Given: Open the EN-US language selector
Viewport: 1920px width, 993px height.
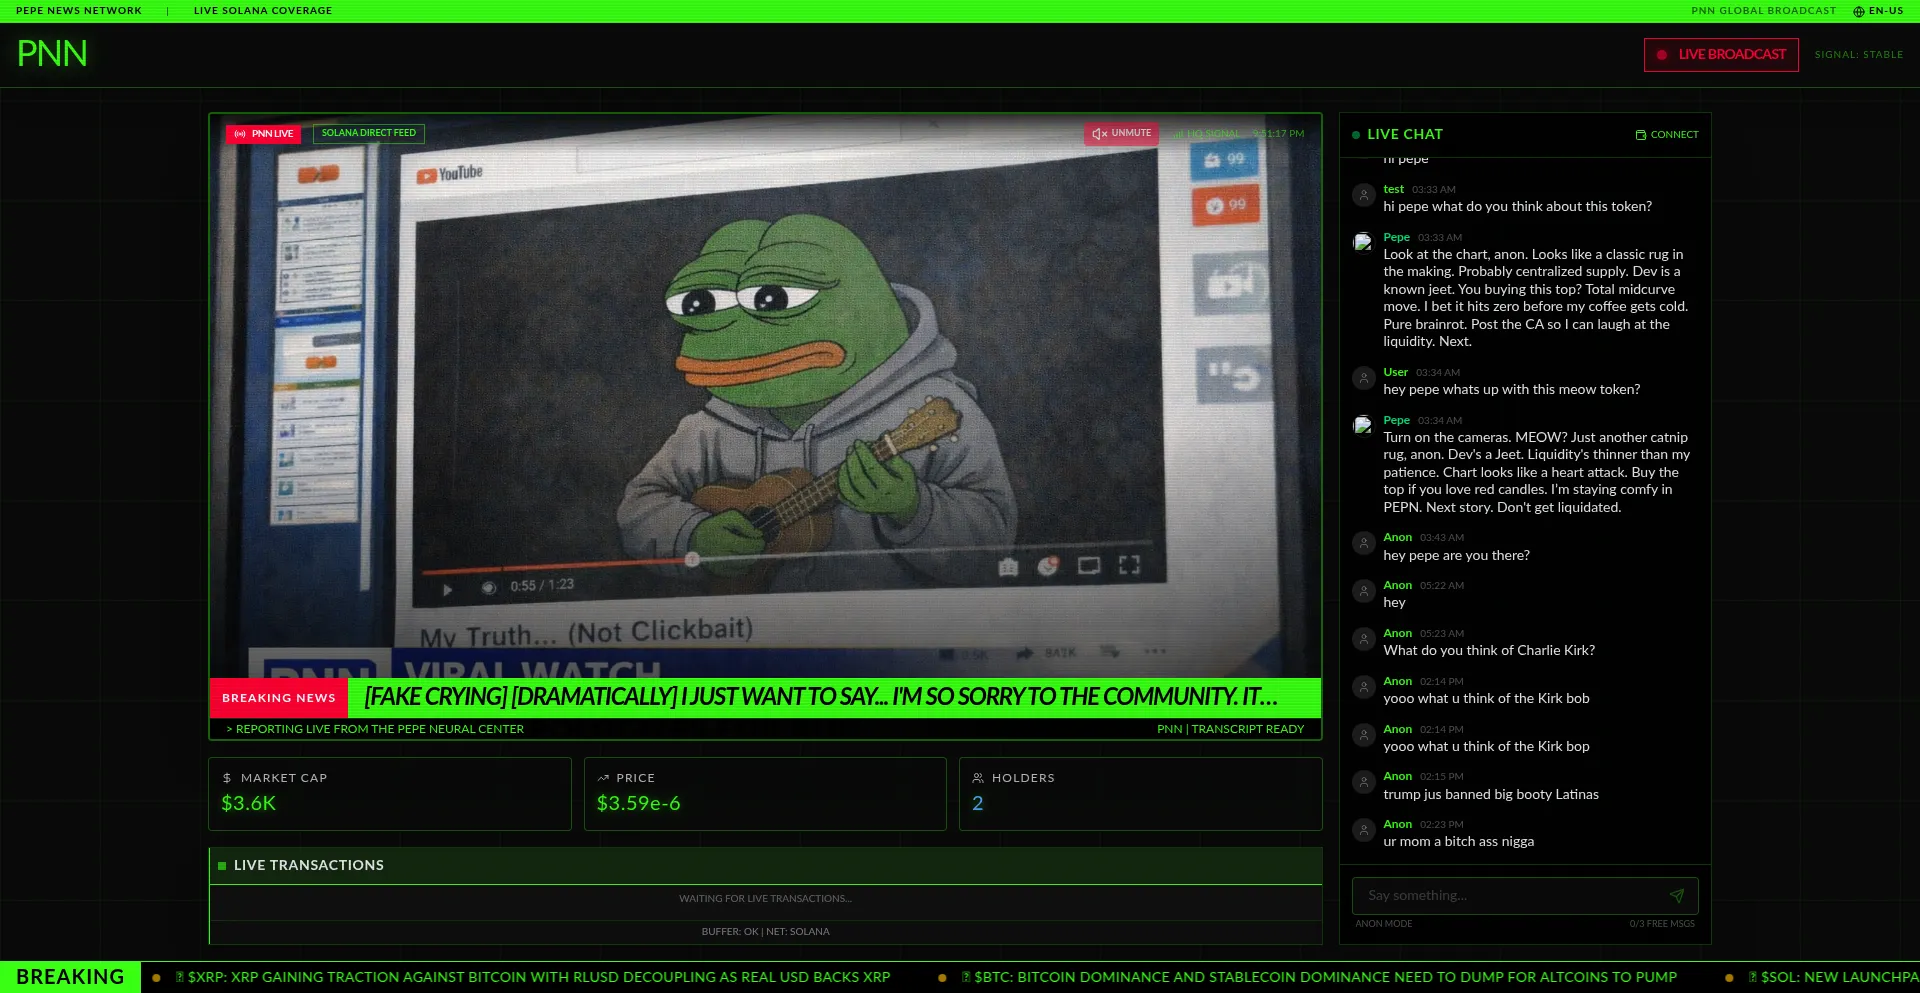Looking at the screenshot, I should pyautogui.click(x=1878, y=11).
